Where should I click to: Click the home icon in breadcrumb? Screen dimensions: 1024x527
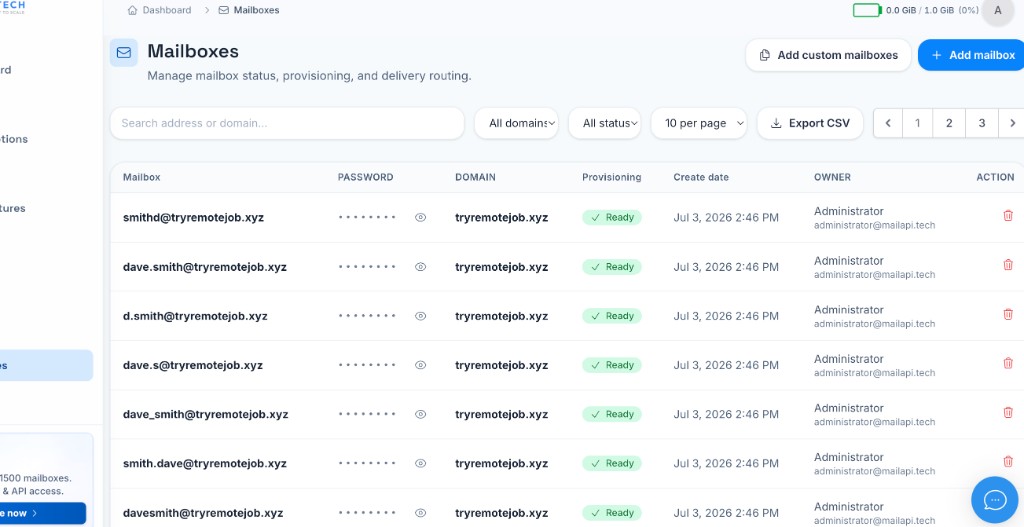(x=133, y=10)
